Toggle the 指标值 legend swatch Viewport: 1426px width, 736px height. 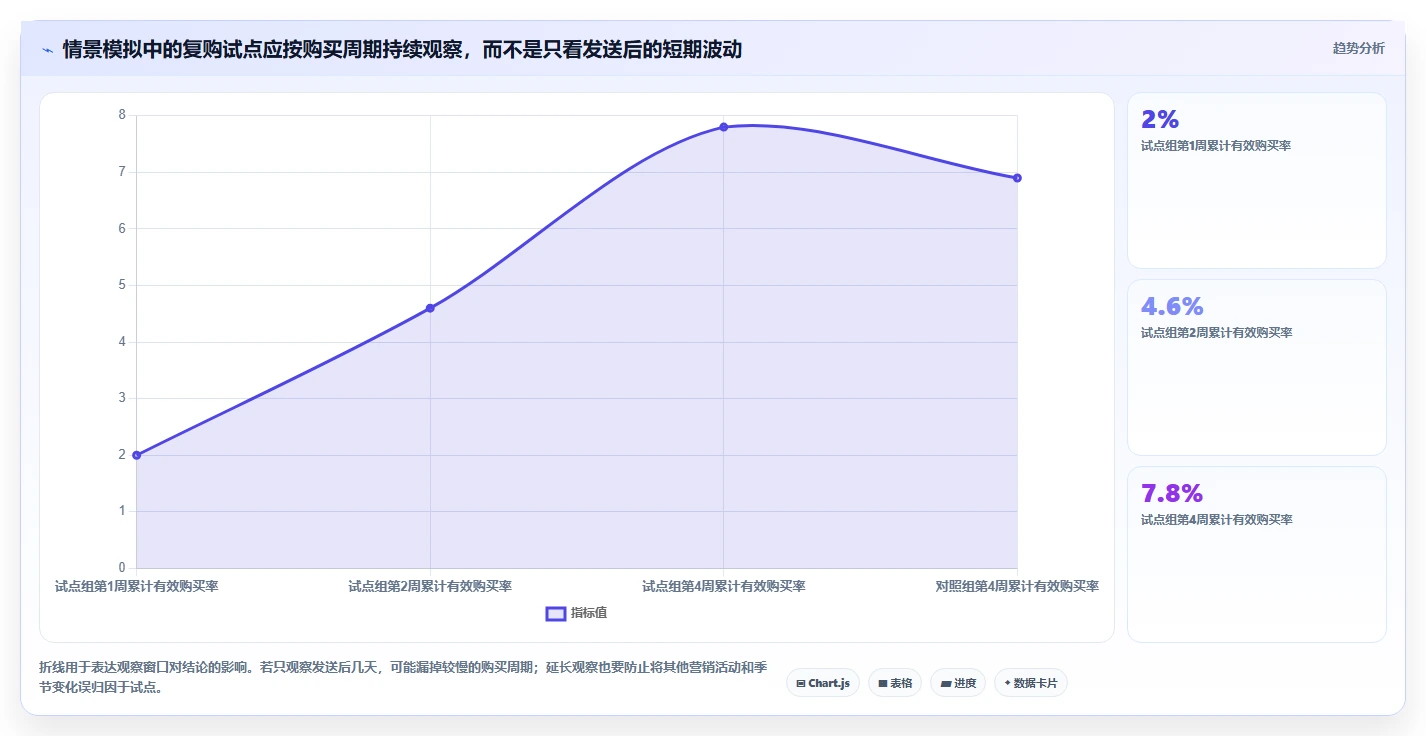(x=556, y=613)
